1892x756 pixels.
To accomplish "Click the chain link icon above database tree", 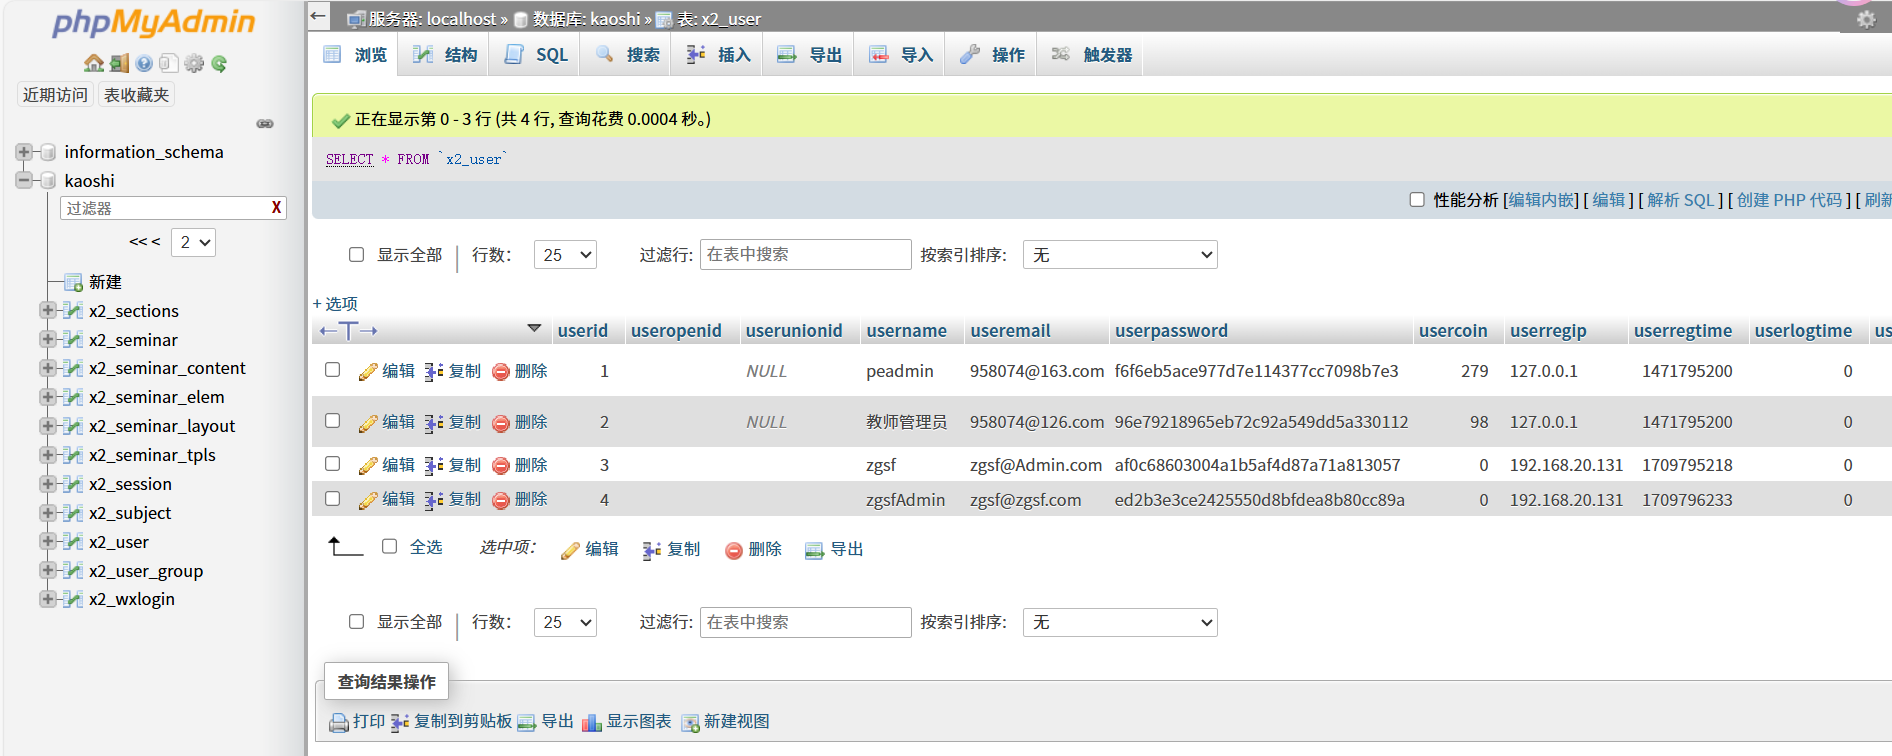I will click(x=265, y=124).
